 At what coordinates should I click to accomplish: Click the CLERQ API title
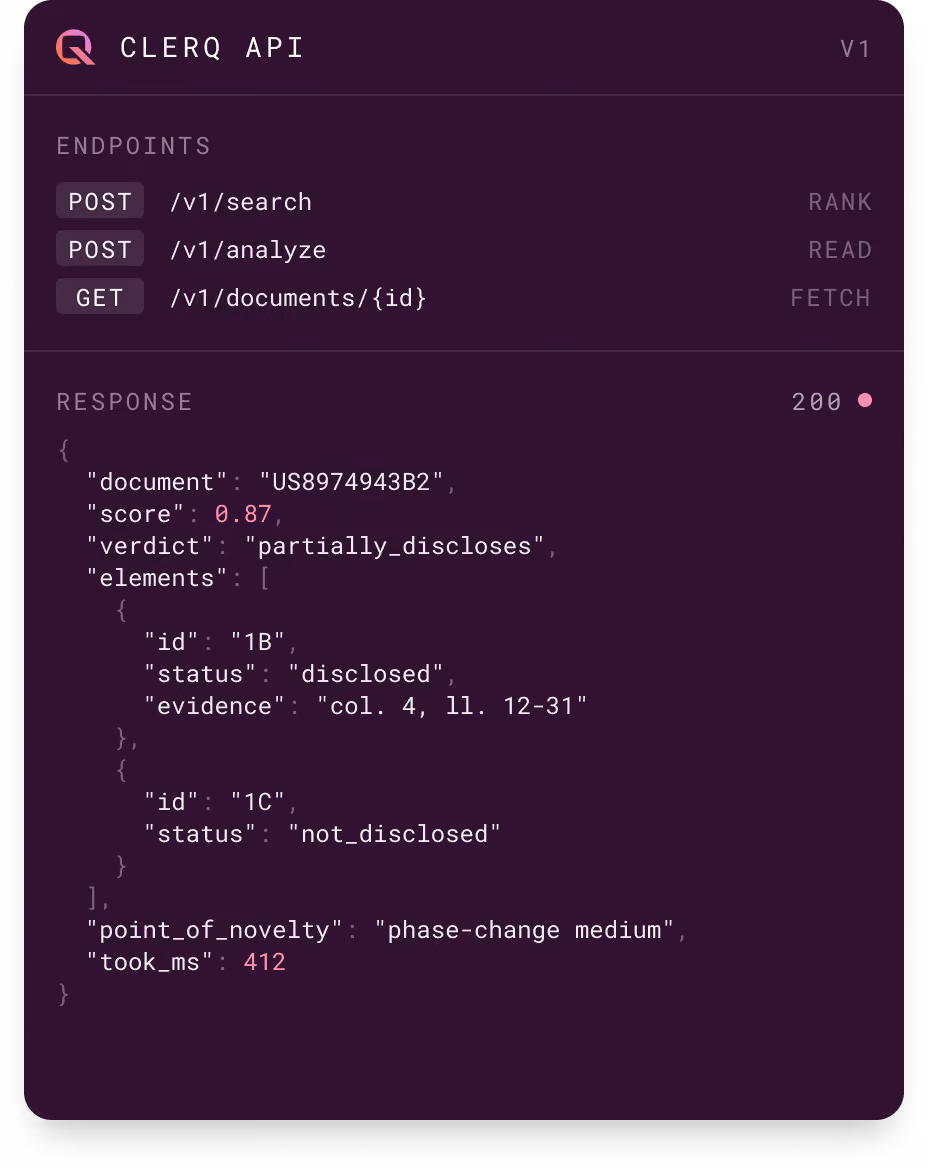212,48
